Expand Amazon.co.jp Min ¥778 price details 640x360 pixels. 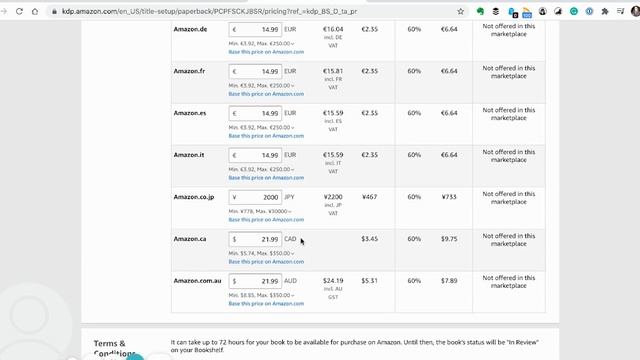click(260, 211)
